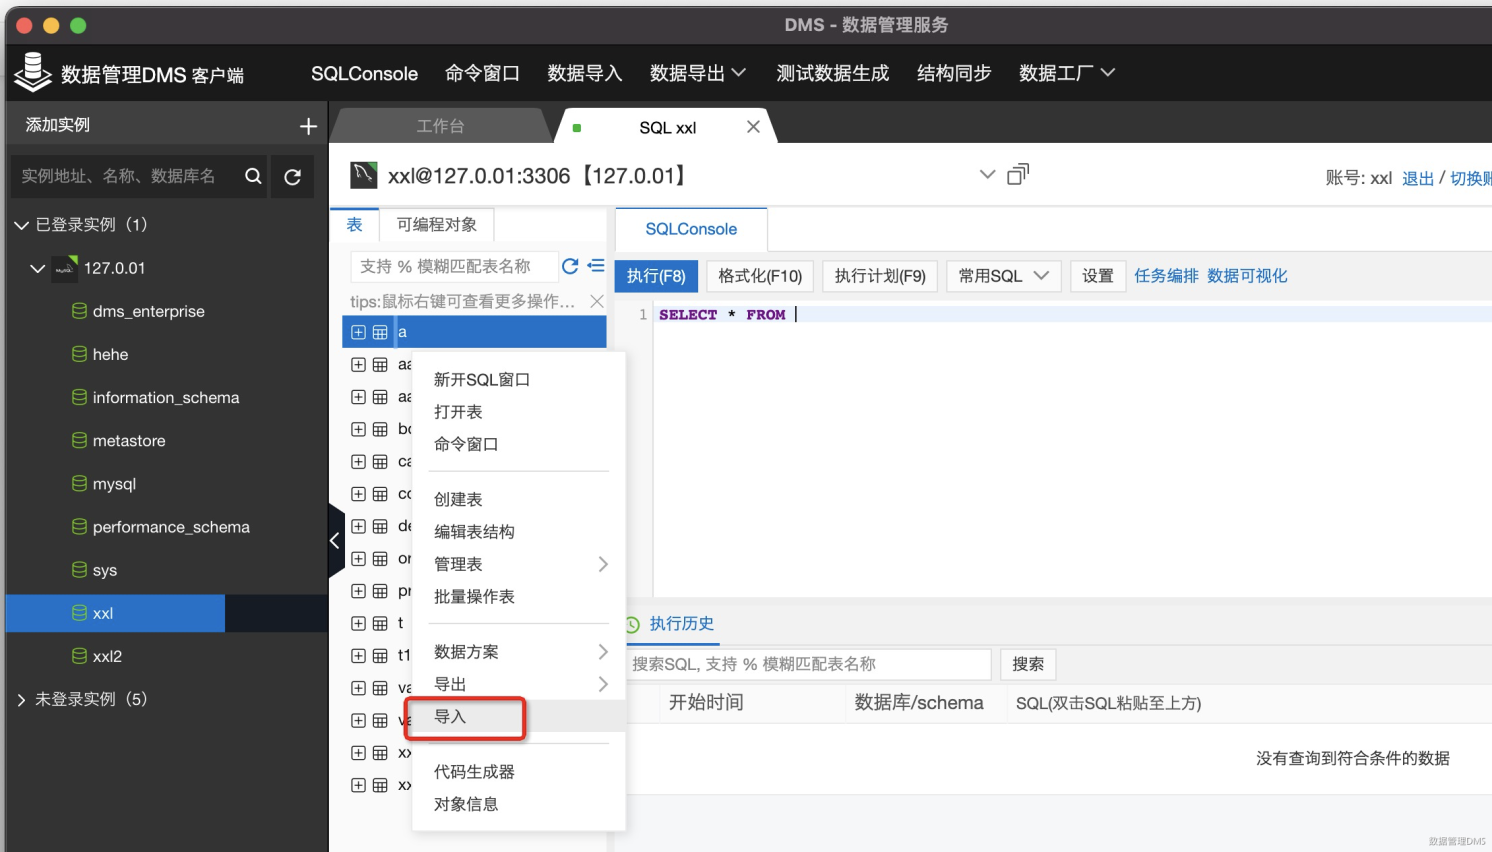Collapse the 127.0.01 instance node
The width and height of the screenshot is (1492, 852).
pos(37,268)
